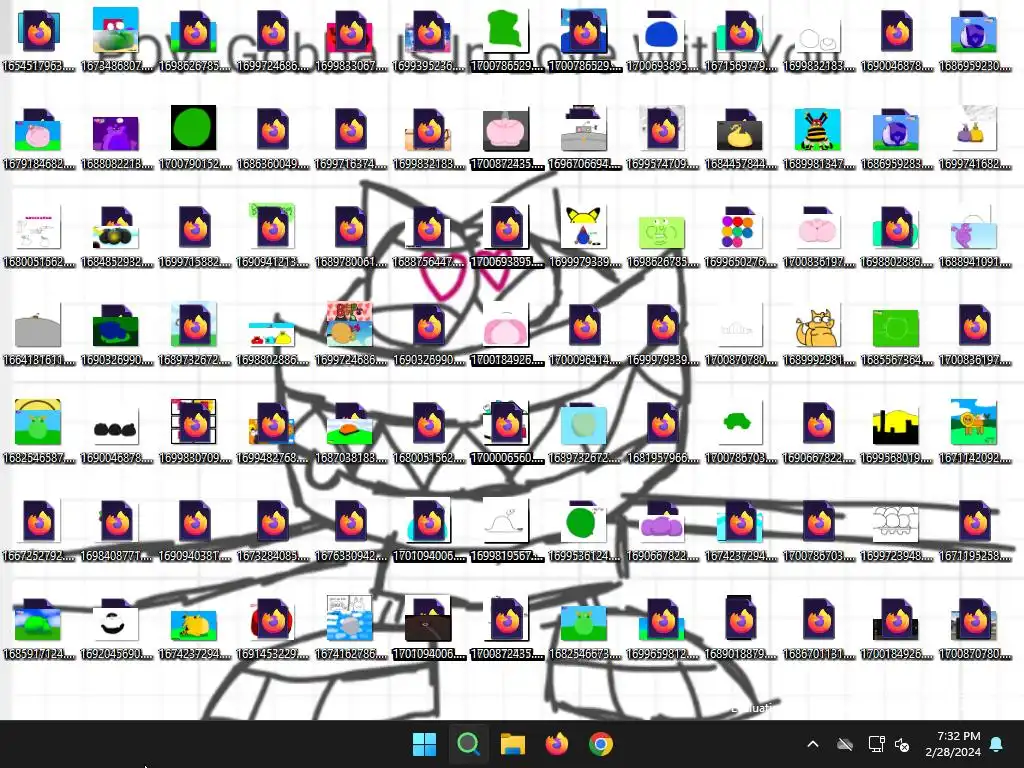Select the yellow duck thumbnail 1684457844

point(741,129)
